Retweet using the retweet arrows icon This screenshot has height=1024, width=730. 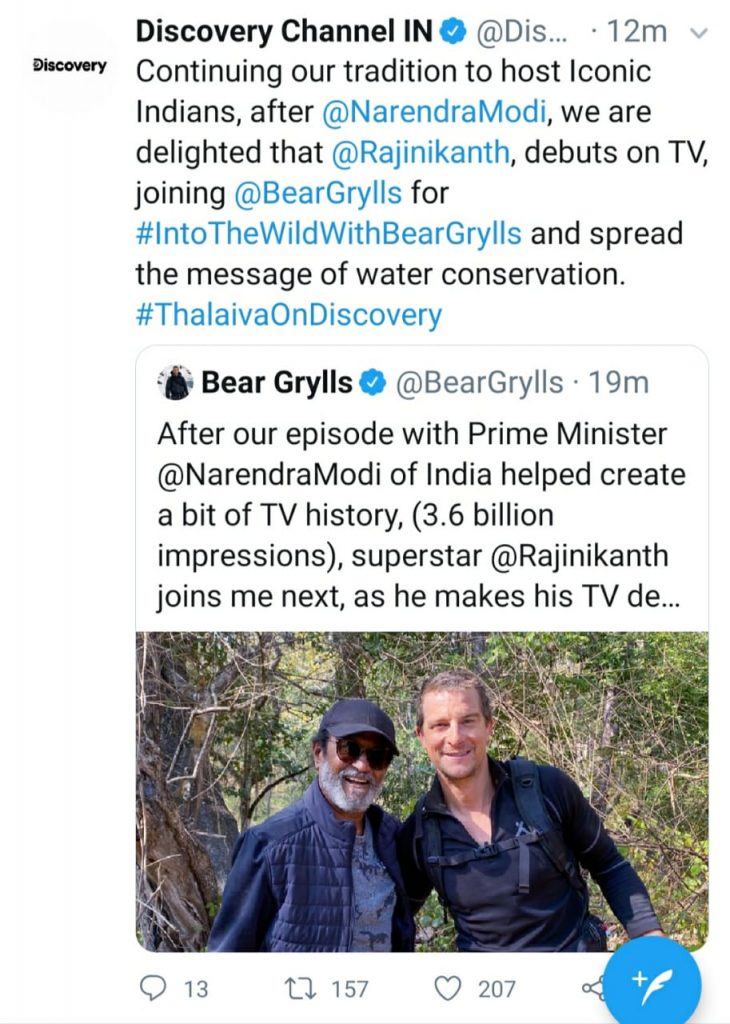(302, 988)
